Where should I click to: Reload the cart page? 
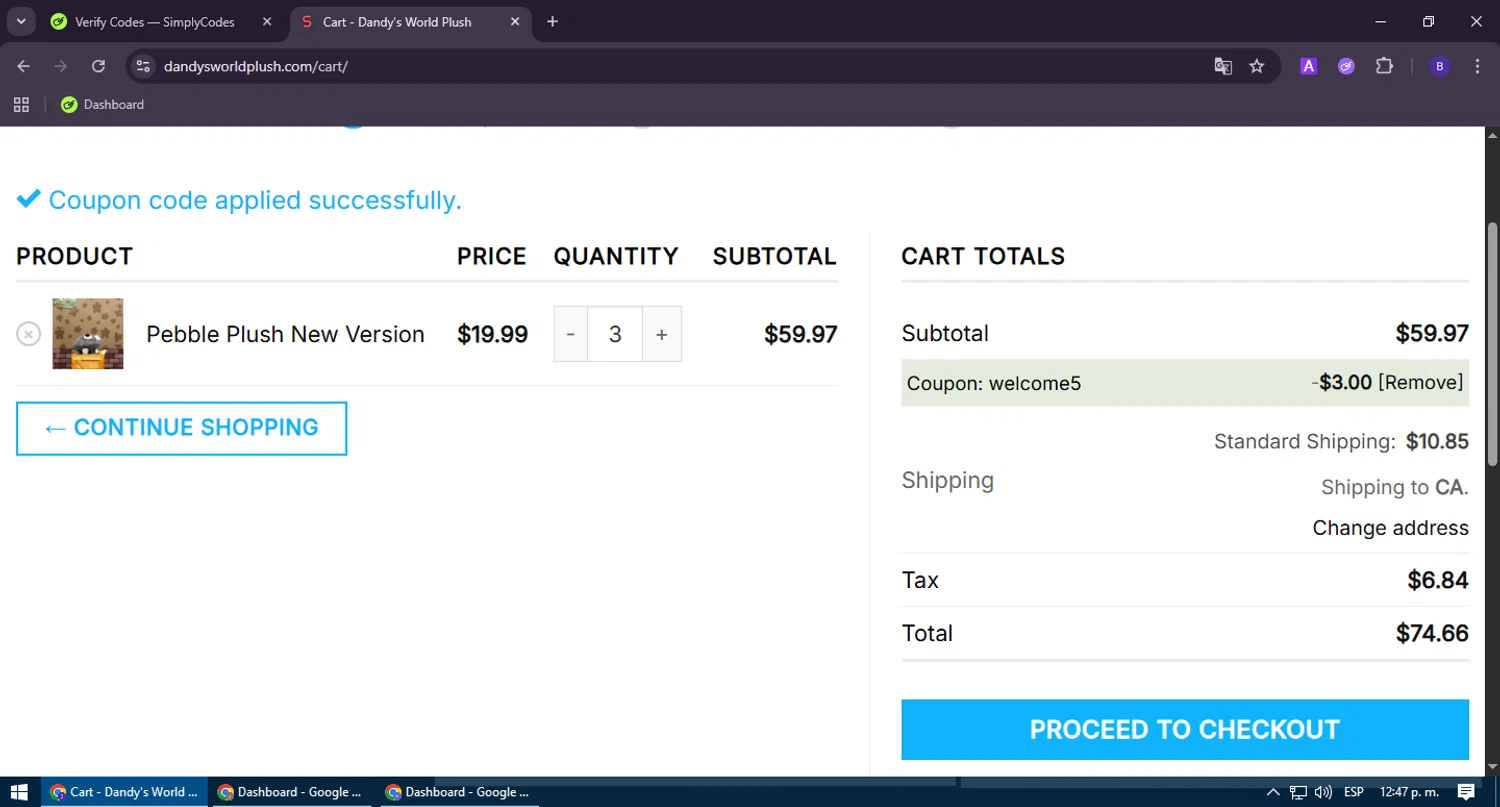(x=98, y=66)
